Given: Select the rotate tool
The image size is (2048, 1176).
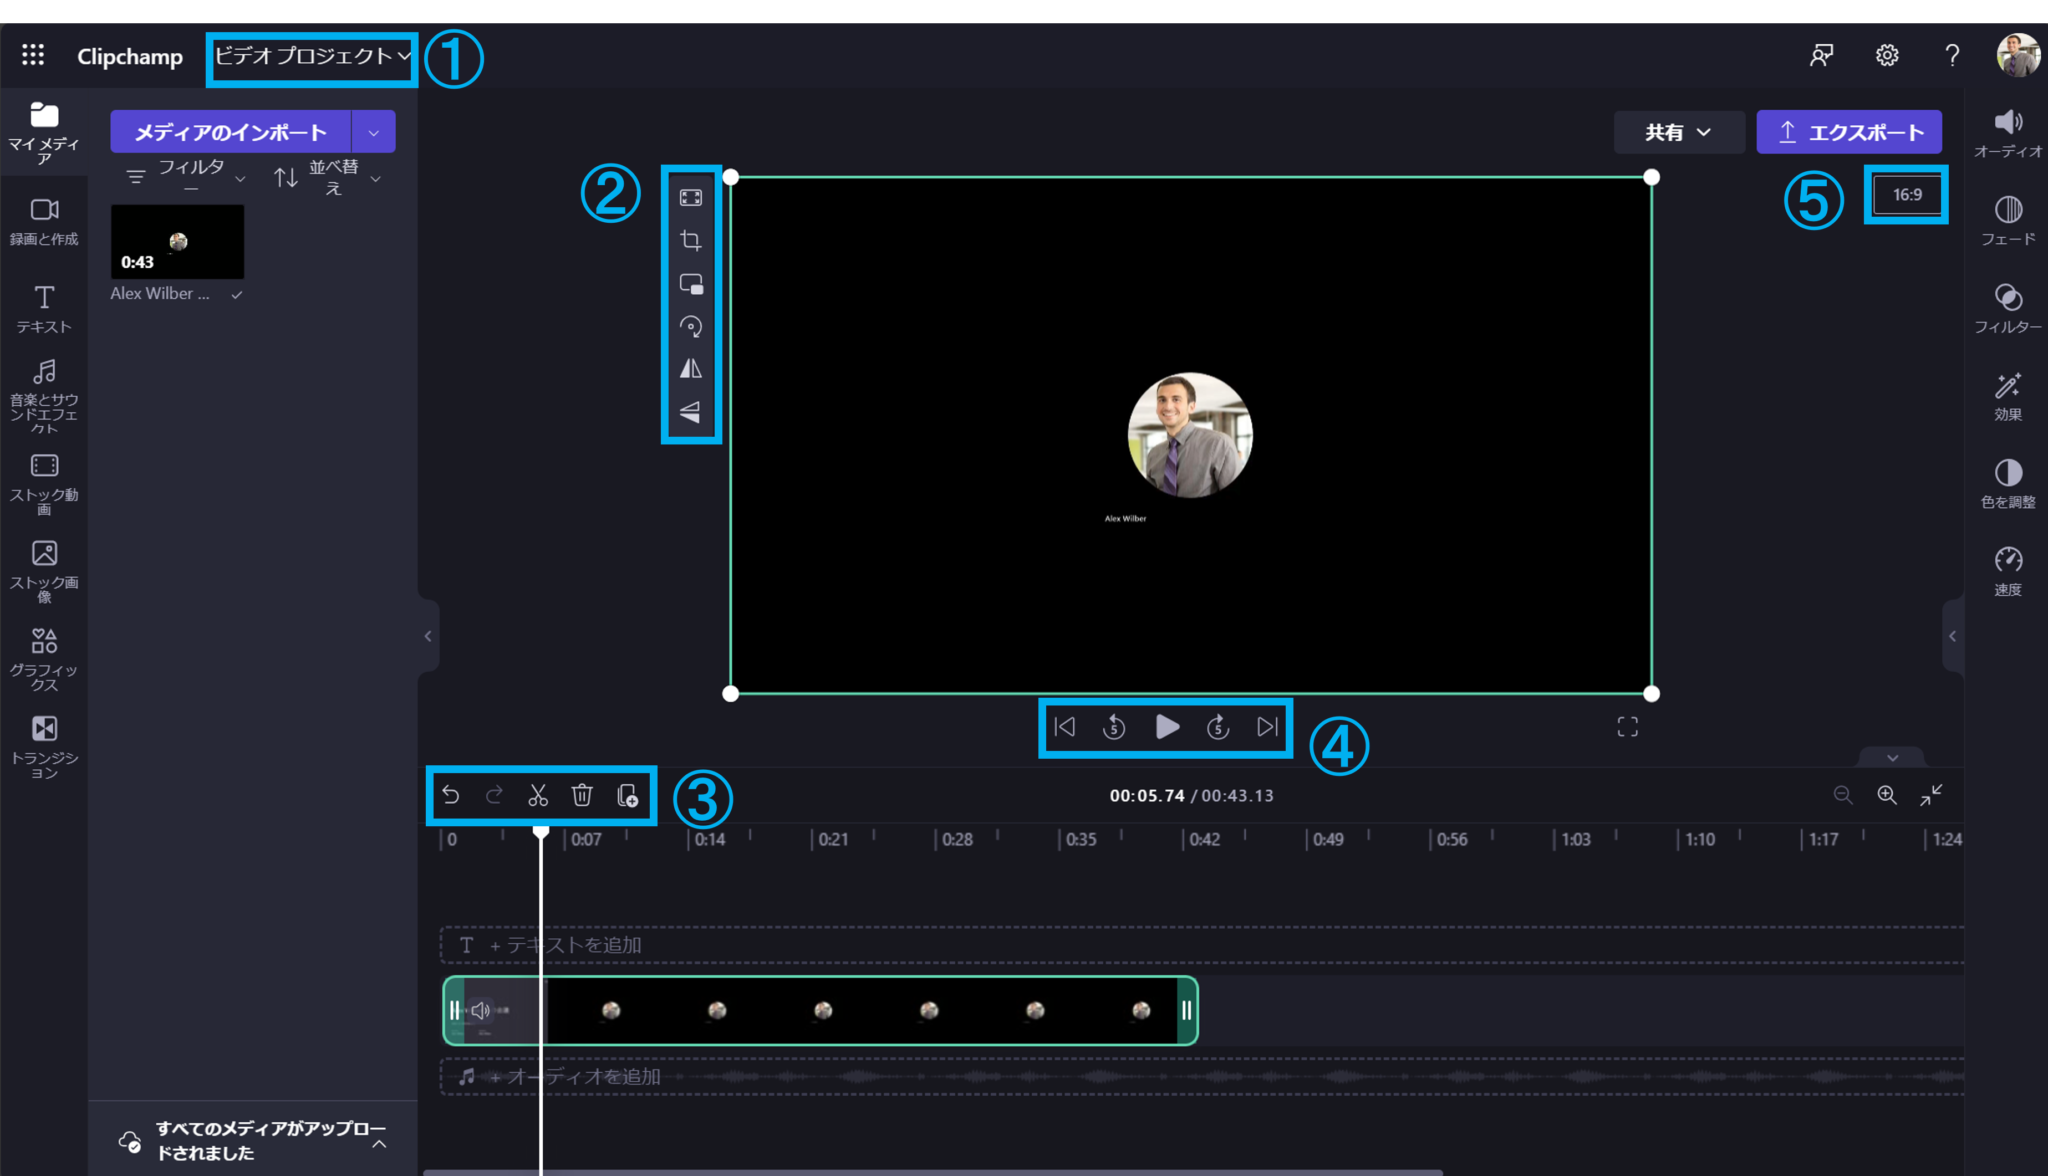Looking at the screenshot, I should [x=691, y=326].
